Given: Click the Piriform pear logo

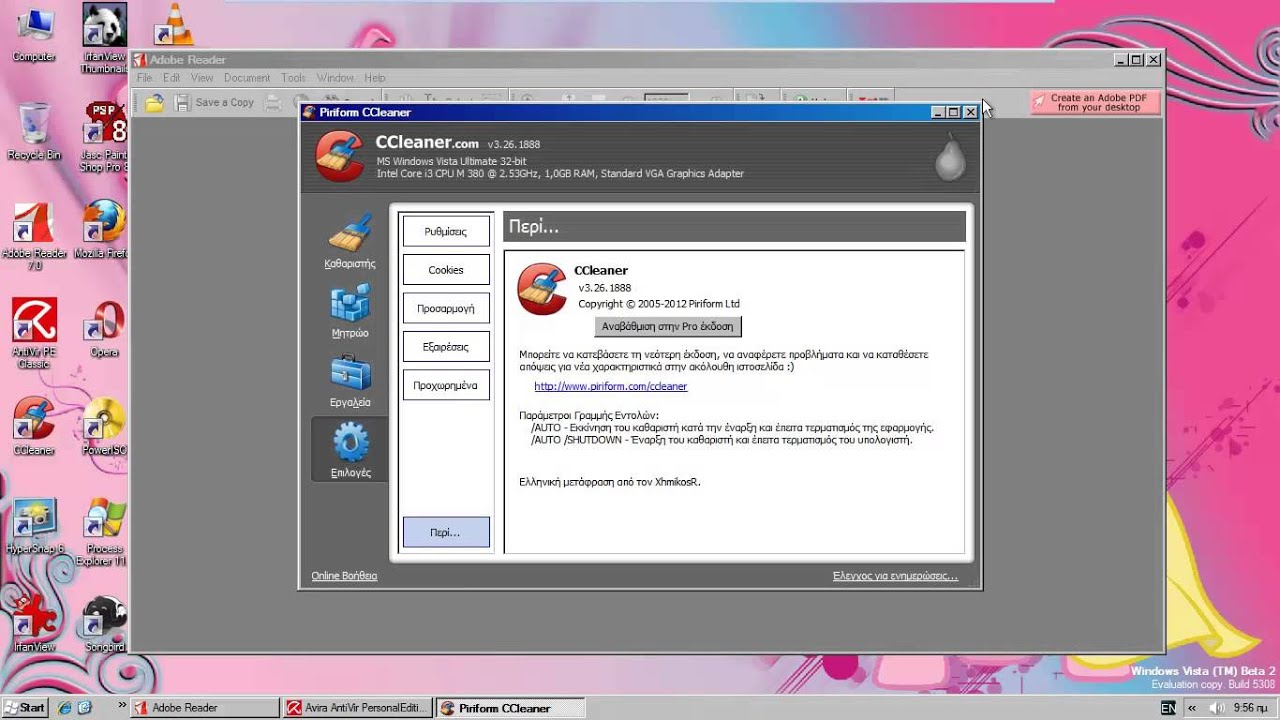Looking at the screenshot, I should (x=949, y=158).
